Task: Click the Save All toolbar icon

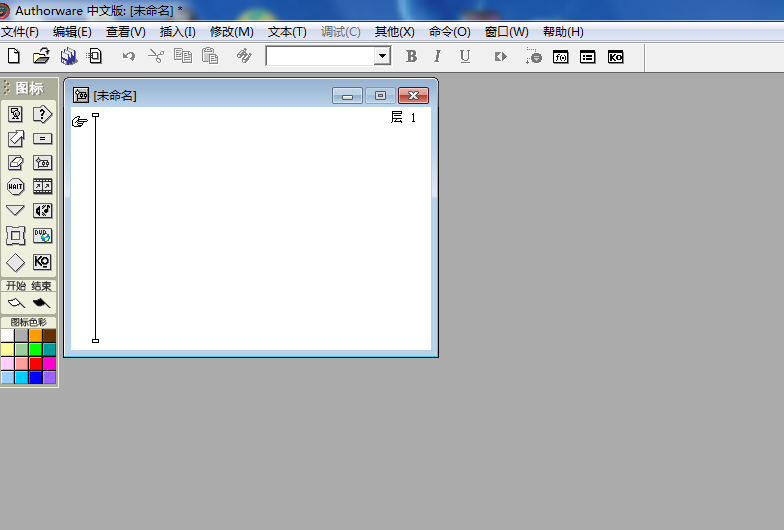Action: pos(68,56)
